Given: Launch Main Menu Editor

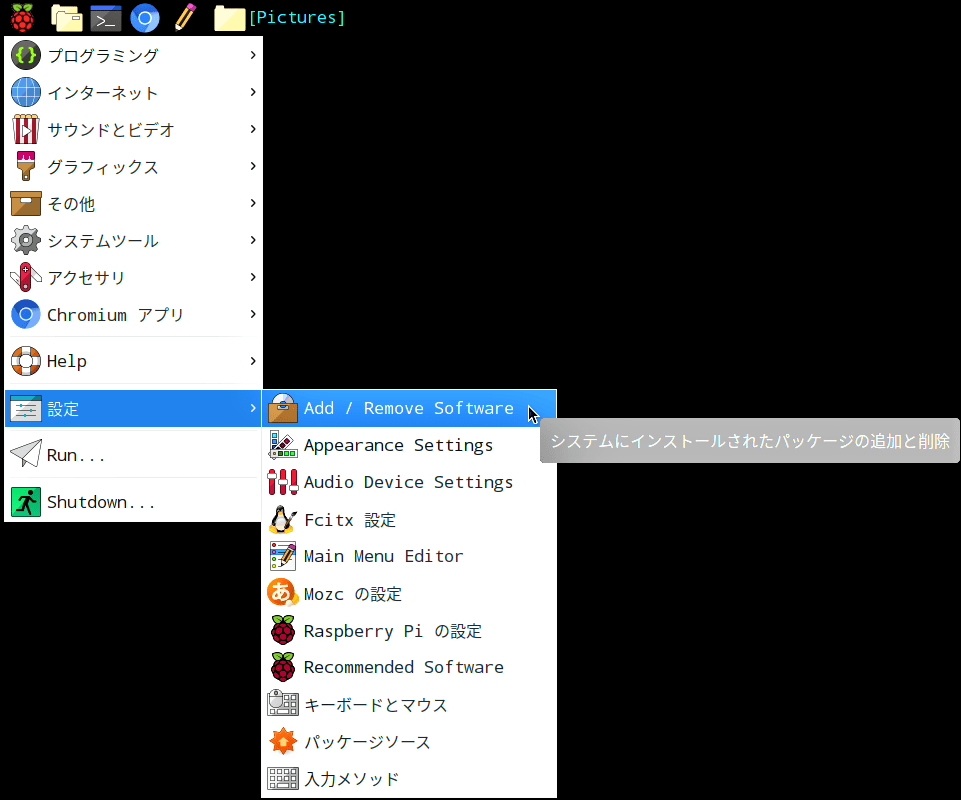Looking at the screenshot, I should pos(409,556).
